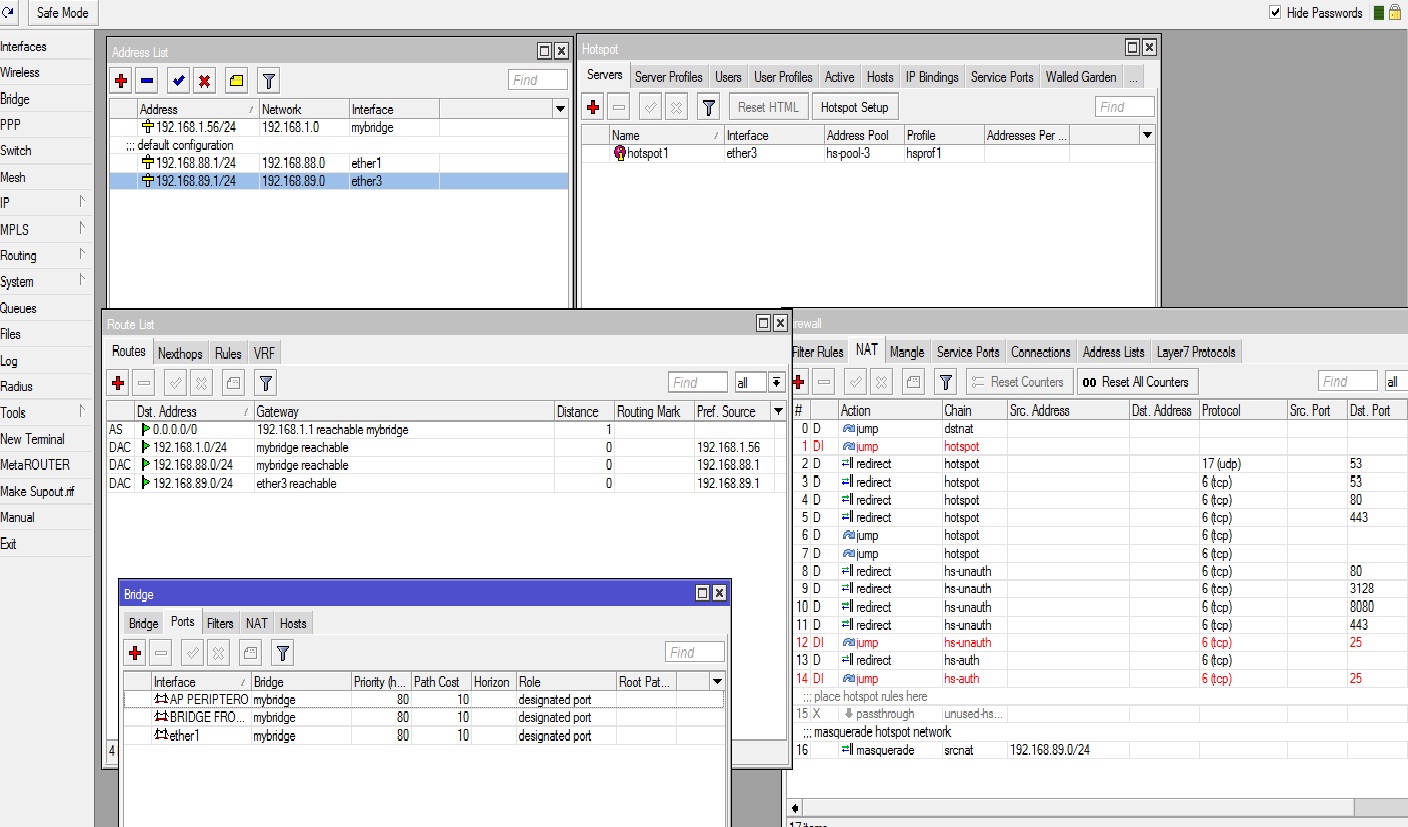1408x827 pixels.
Task: Open the filter in Bridge window toolbar
Action: point(283,653)
